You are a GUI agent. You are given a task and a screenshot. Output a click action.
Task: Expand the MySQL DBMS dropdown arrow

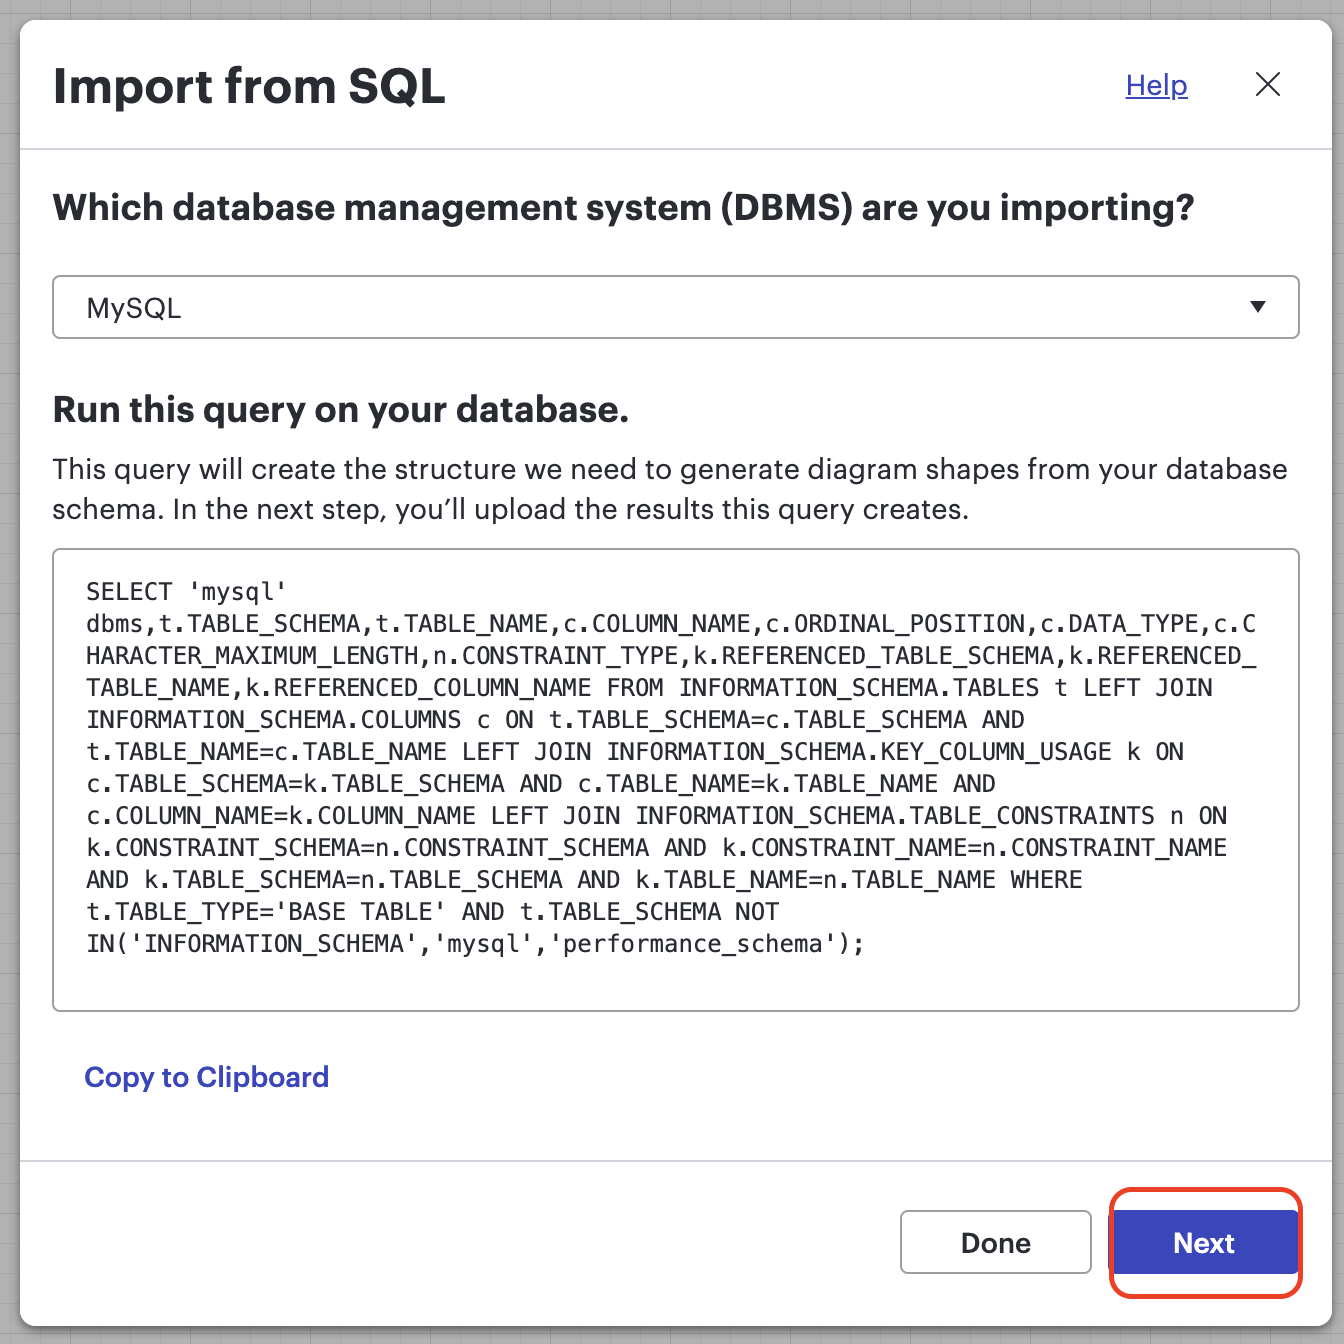tap(1258, 307)
